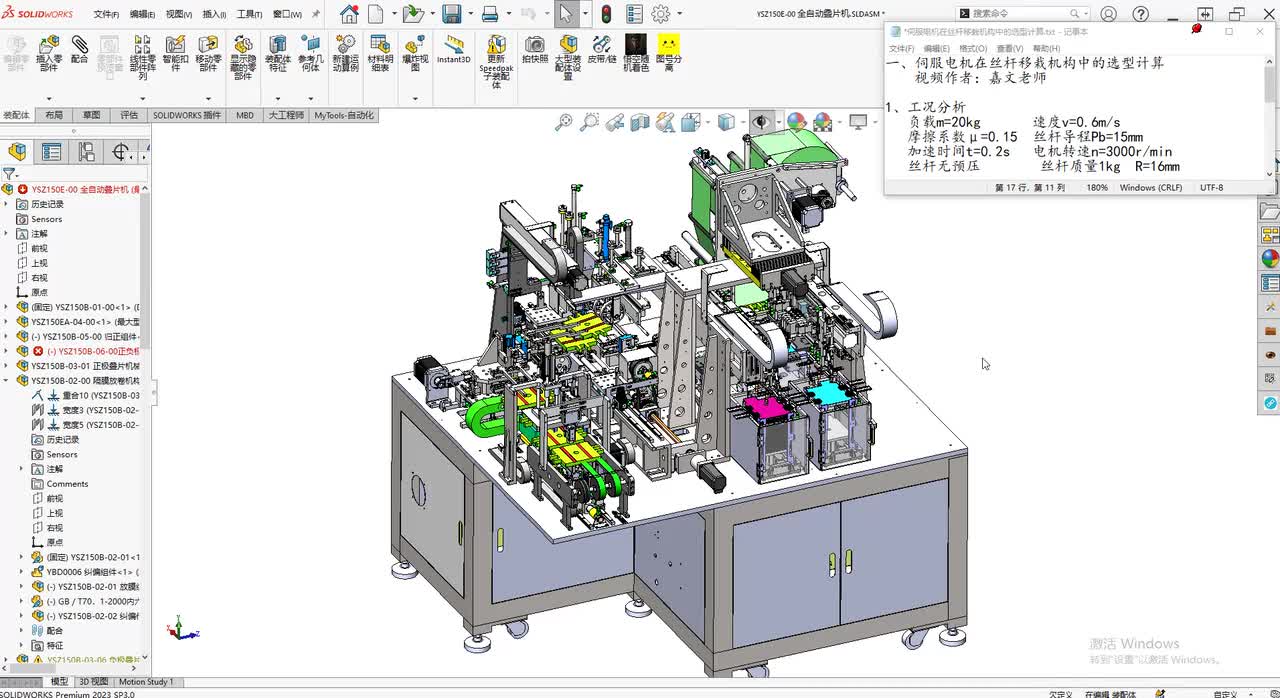Open the Options gear icon
The width and height of the screenshot is (1280, 698).
[661, 14]
